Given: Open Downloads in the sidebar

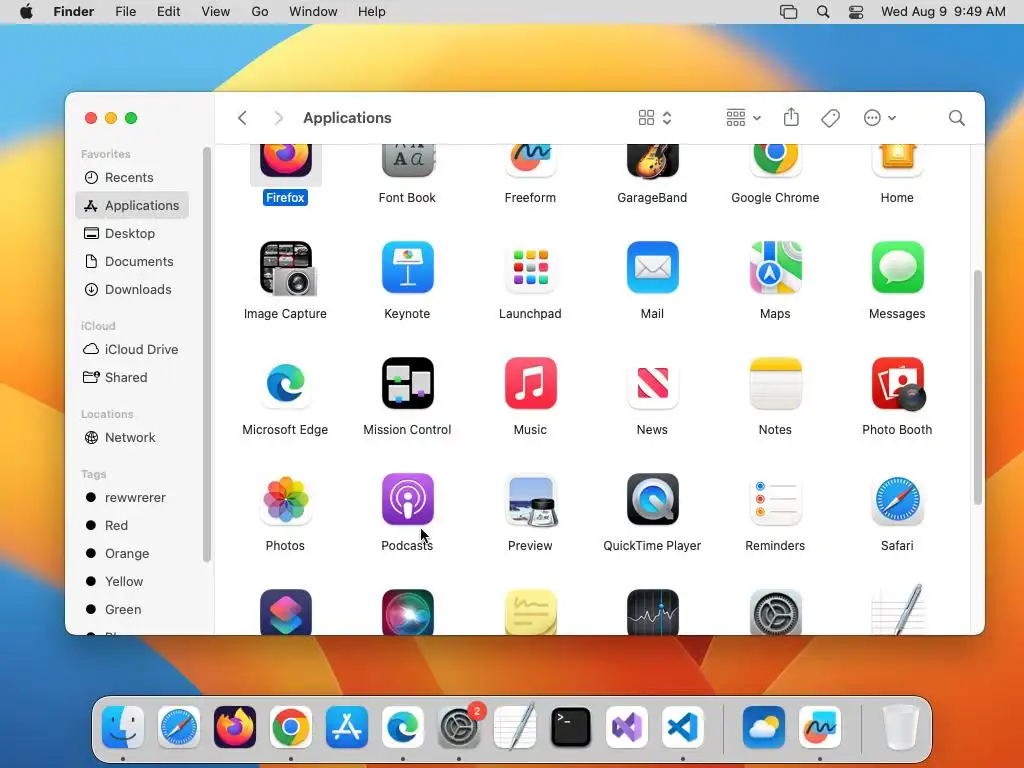Looking at the screenshot, I should 132,290.
